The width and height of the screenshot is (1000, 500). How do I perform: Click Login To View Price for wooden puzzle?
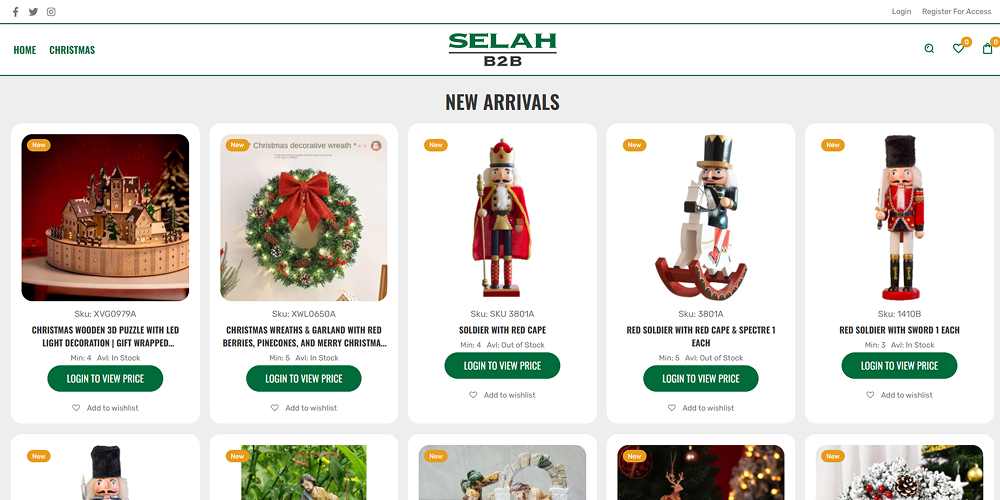point(105,378)
